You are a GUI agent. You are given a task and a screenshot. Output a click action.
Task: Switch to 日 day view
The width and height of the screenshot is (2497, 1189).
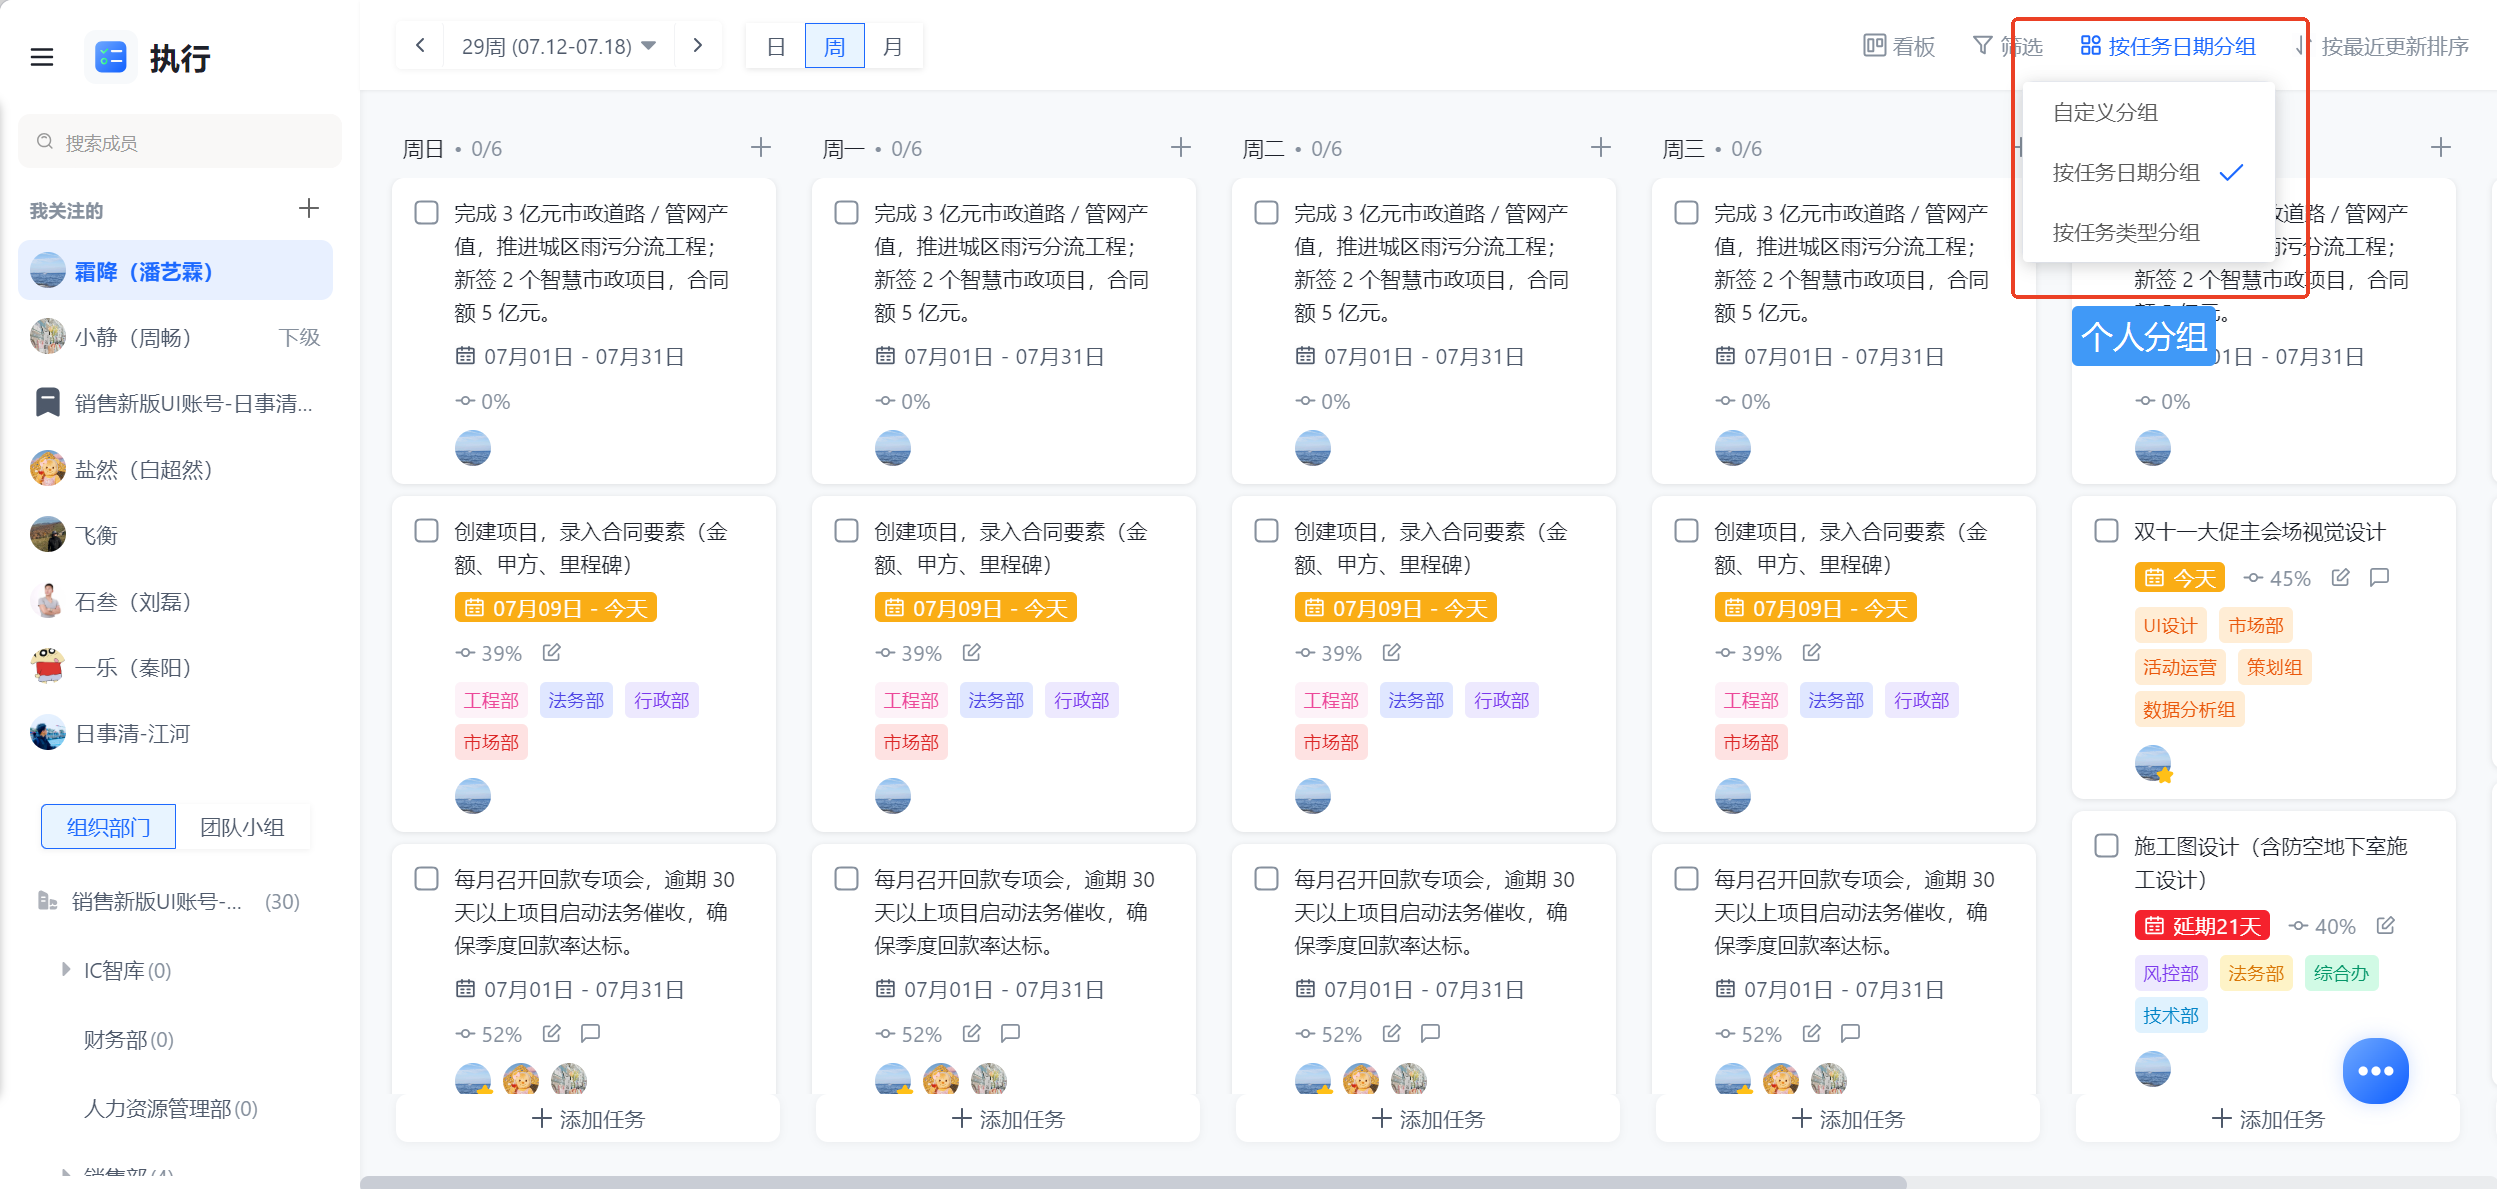tap(776, 46)
